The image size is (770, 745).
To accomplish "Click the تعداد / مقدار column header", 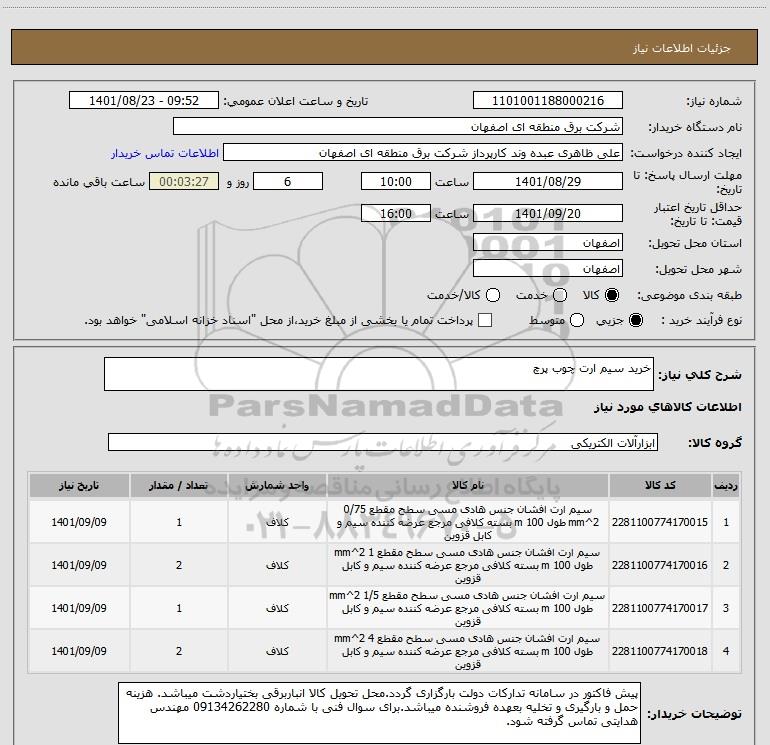I will coord(179,485).
